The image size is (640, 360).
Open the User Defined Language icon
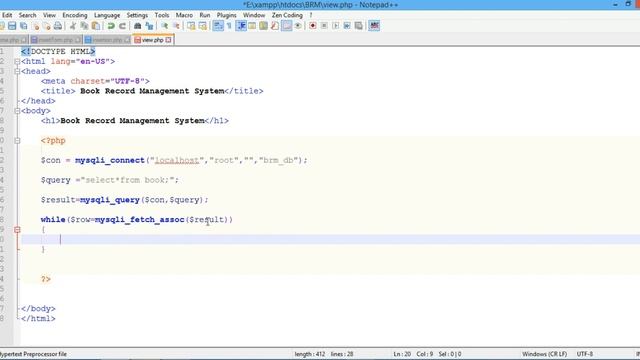click(252, 26)
